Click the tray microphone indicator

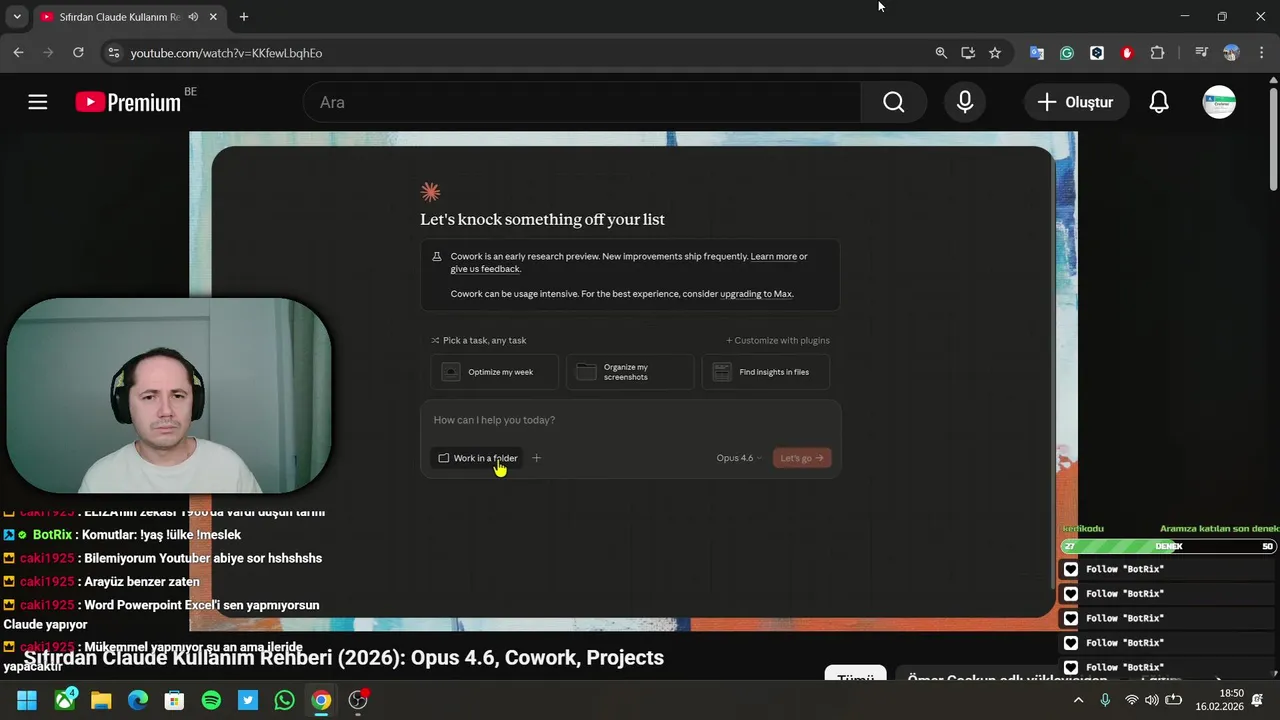pos(1105,700)
